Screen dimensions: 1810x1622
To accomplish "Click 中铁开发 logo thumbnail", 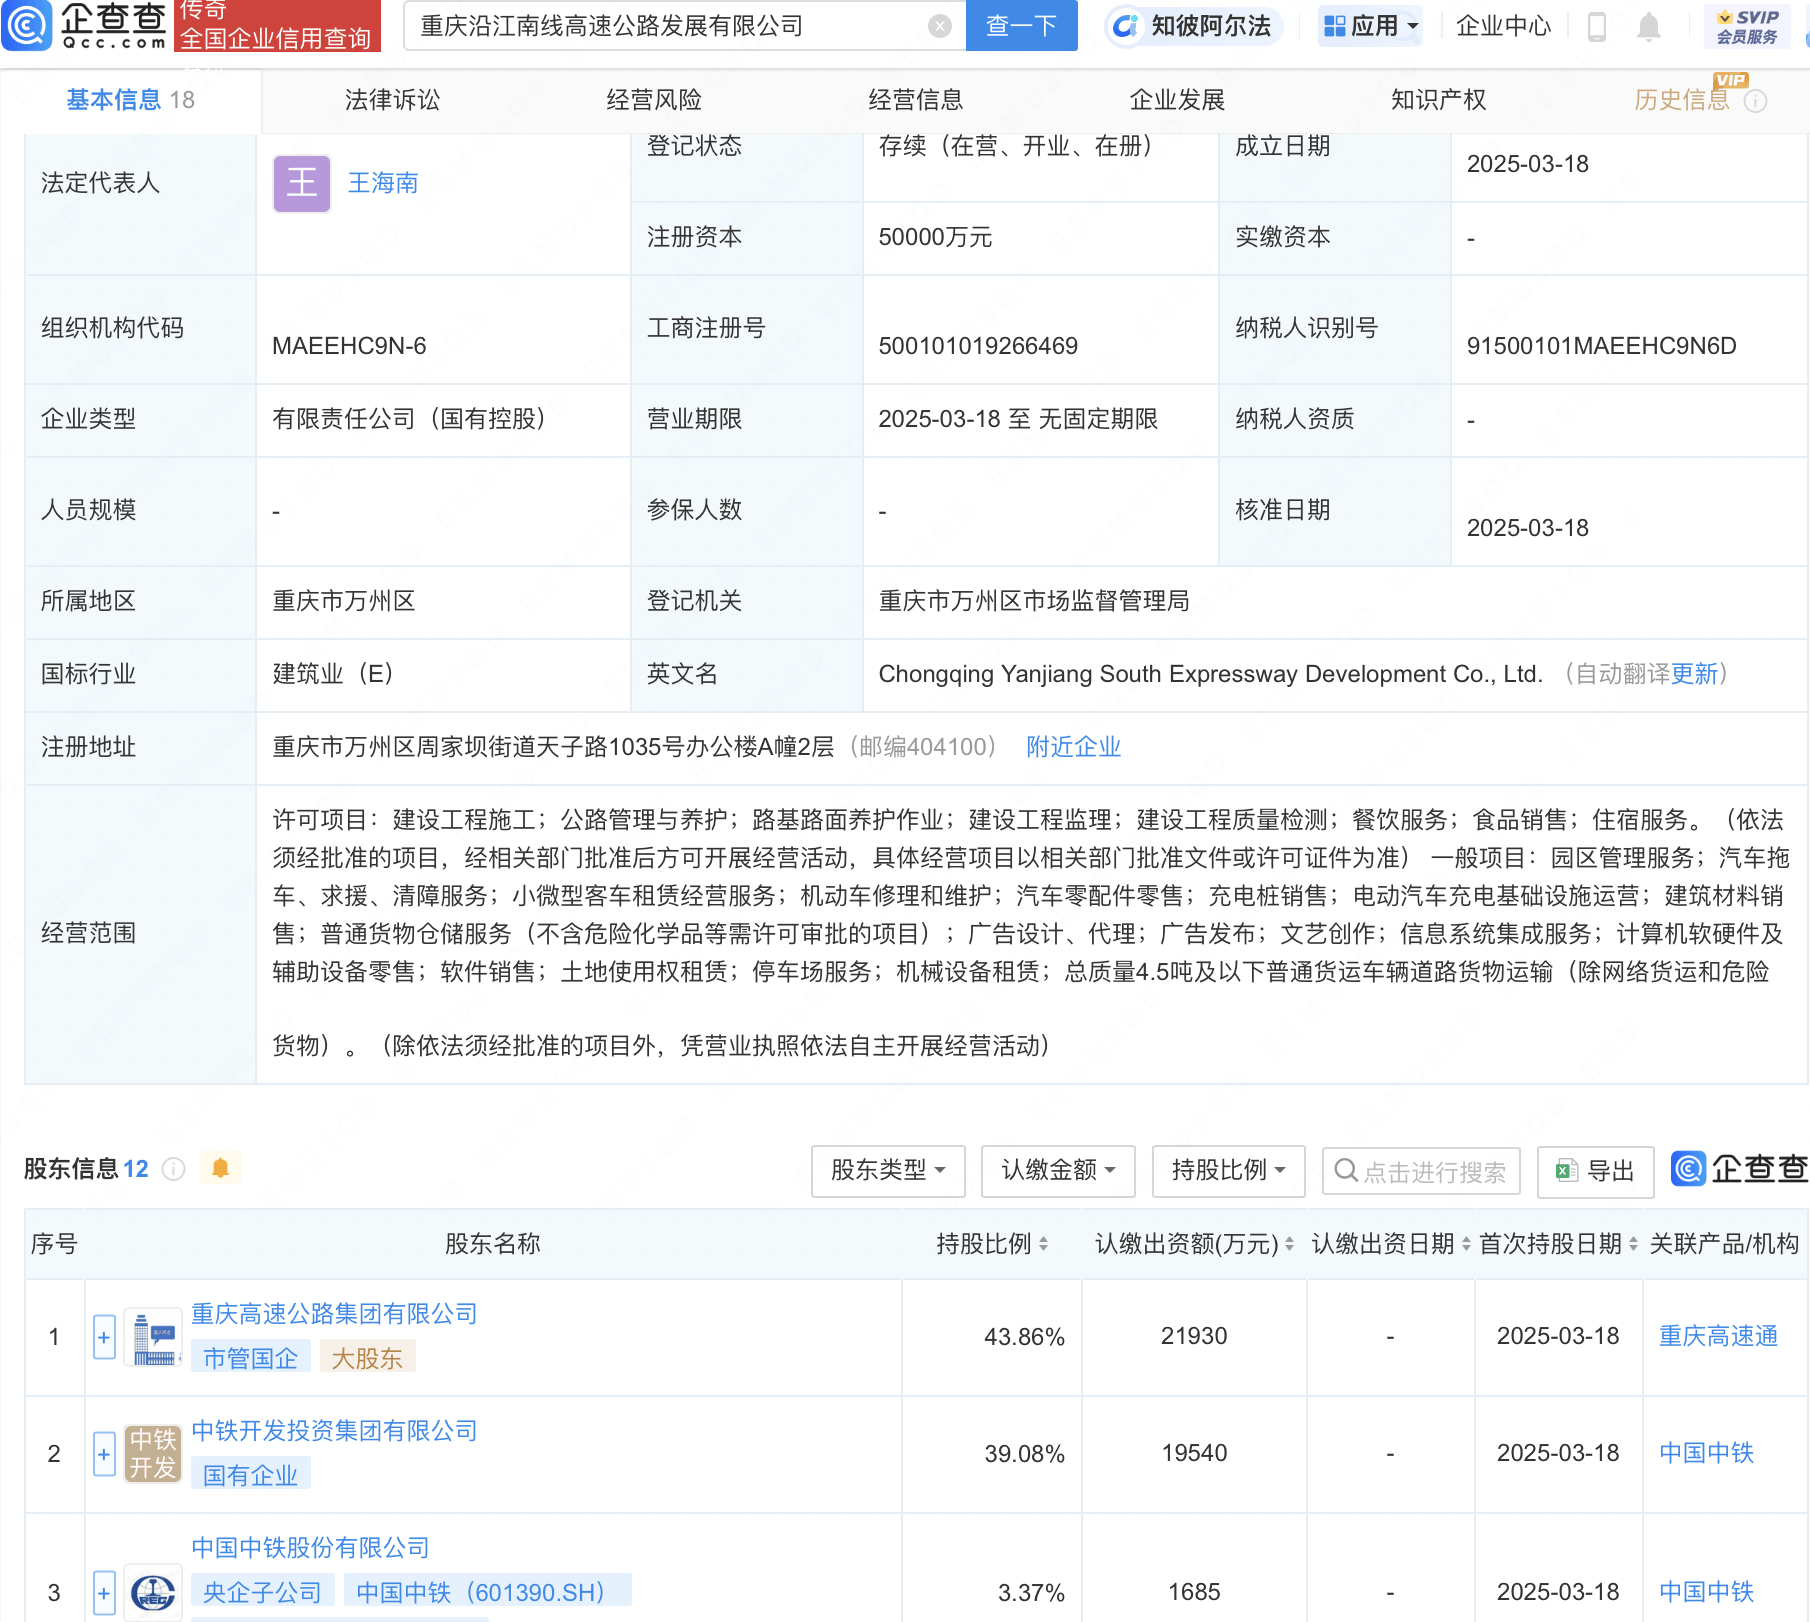I will click(x=153, y=1454).
